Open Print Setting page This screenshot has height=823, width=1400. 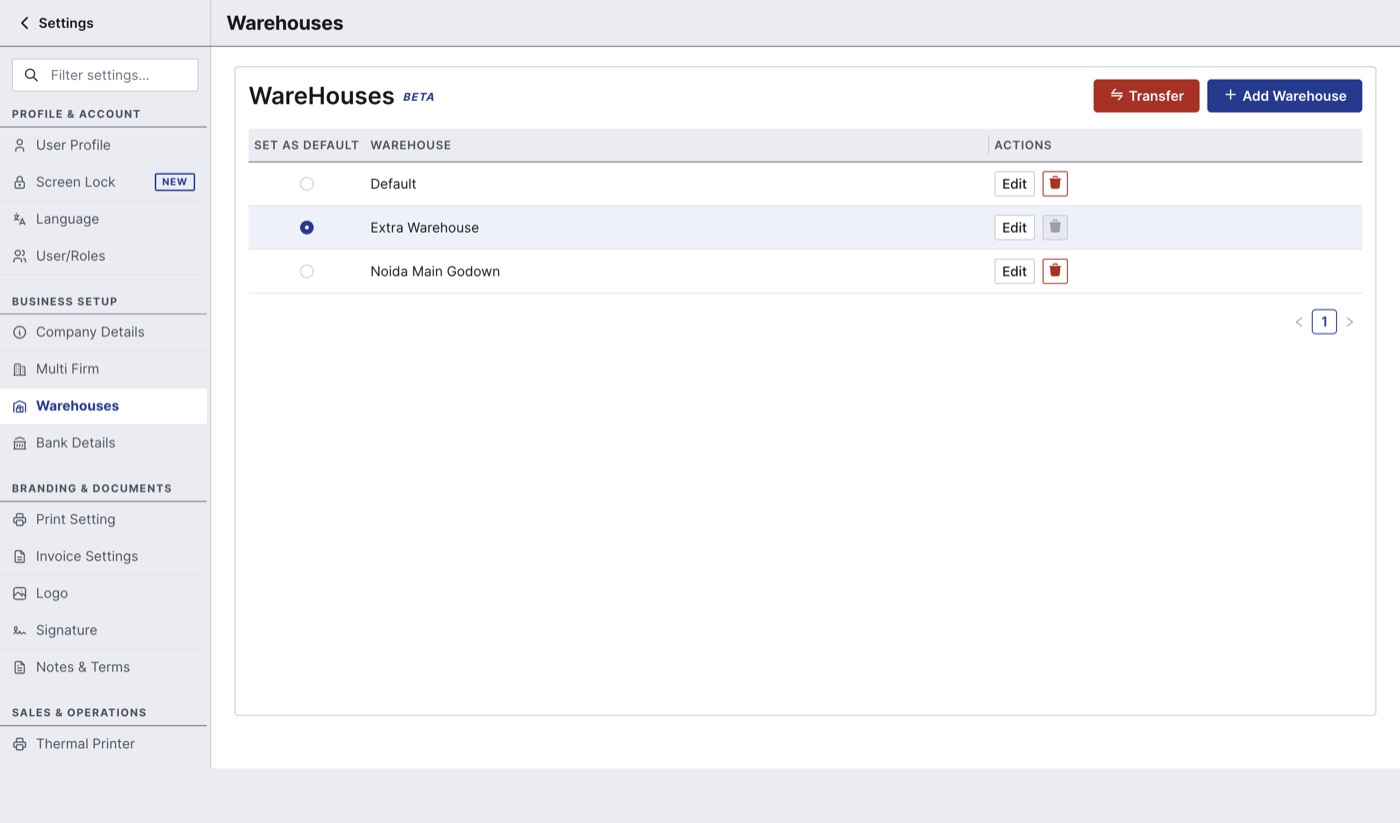104,520
